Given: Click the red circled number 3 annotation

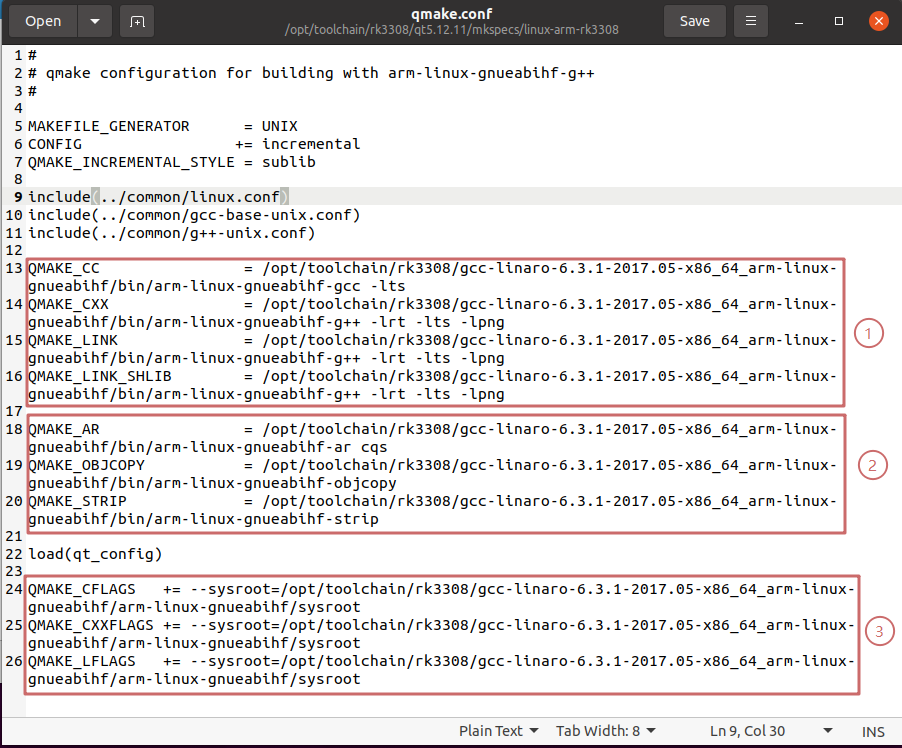Looking at the screenshot, I should click(x=878, y=632).
